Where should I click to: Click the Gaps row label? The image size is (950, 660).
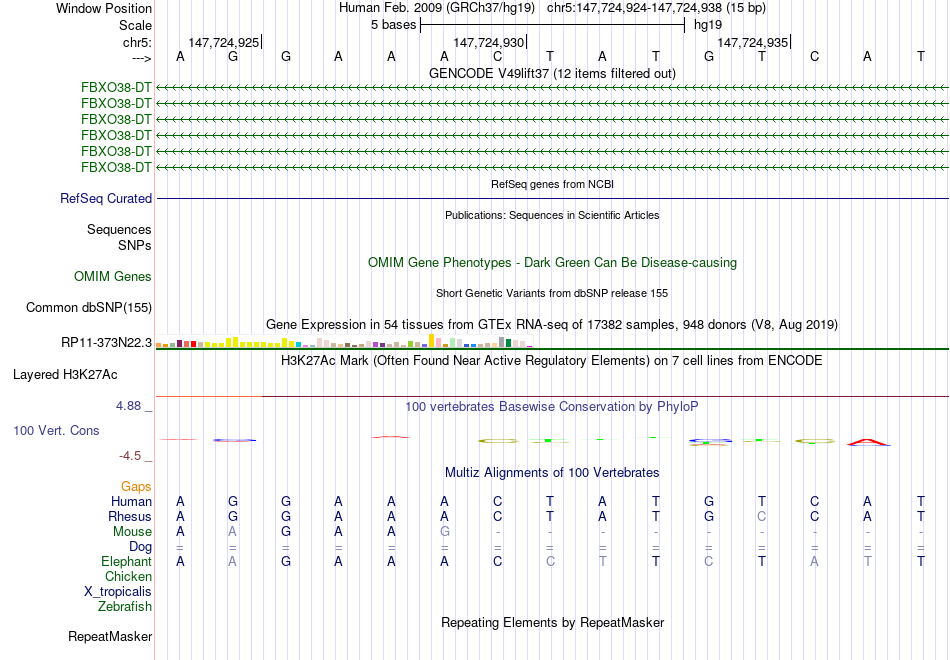pos(136,487)
